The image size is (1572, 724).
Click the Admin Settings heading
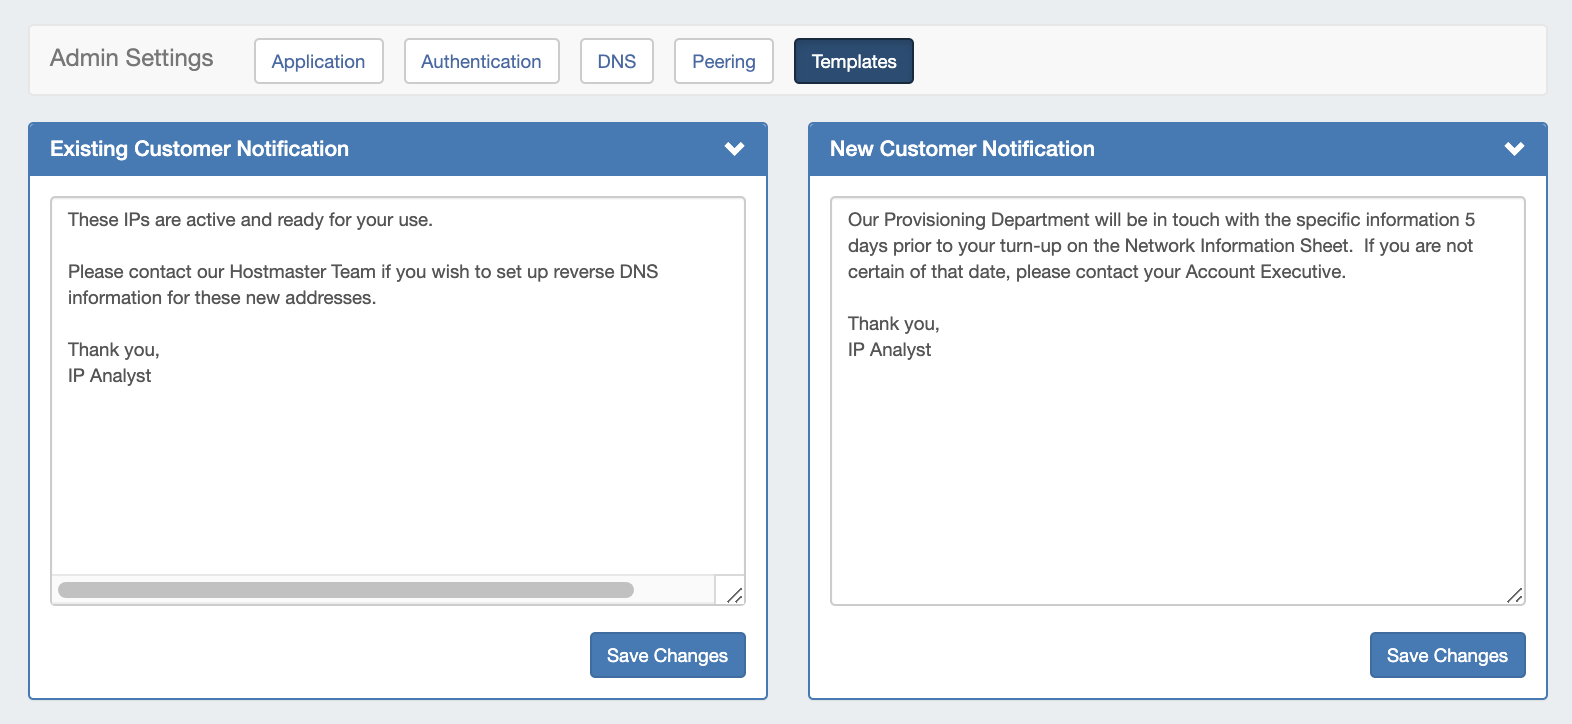131,58
